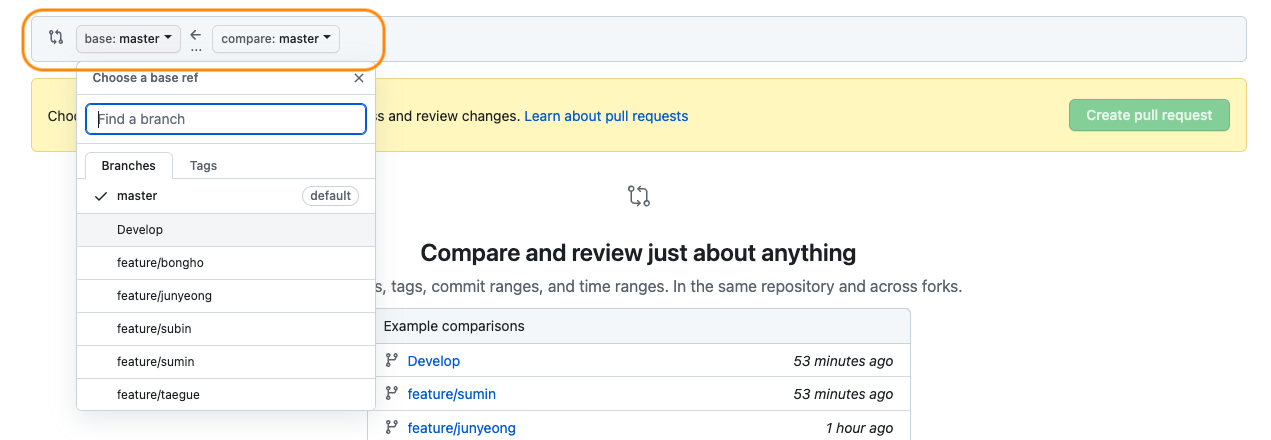Screen dimensions: 1271x440
Task: Select the checked master branch
Action: click(137, 196)
